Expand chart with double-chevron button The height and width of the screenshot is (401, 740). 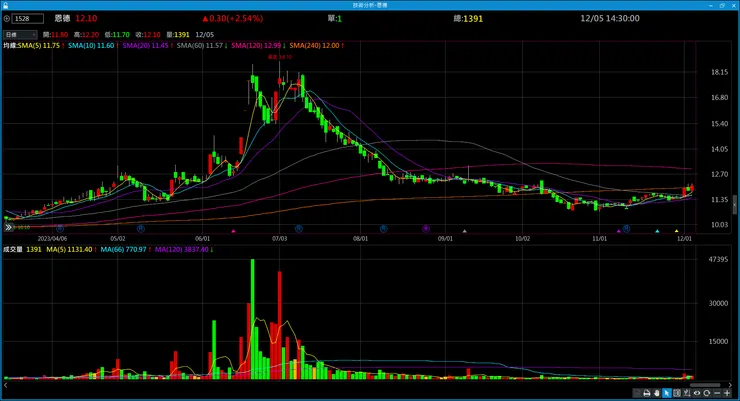(x=8, y=227)
